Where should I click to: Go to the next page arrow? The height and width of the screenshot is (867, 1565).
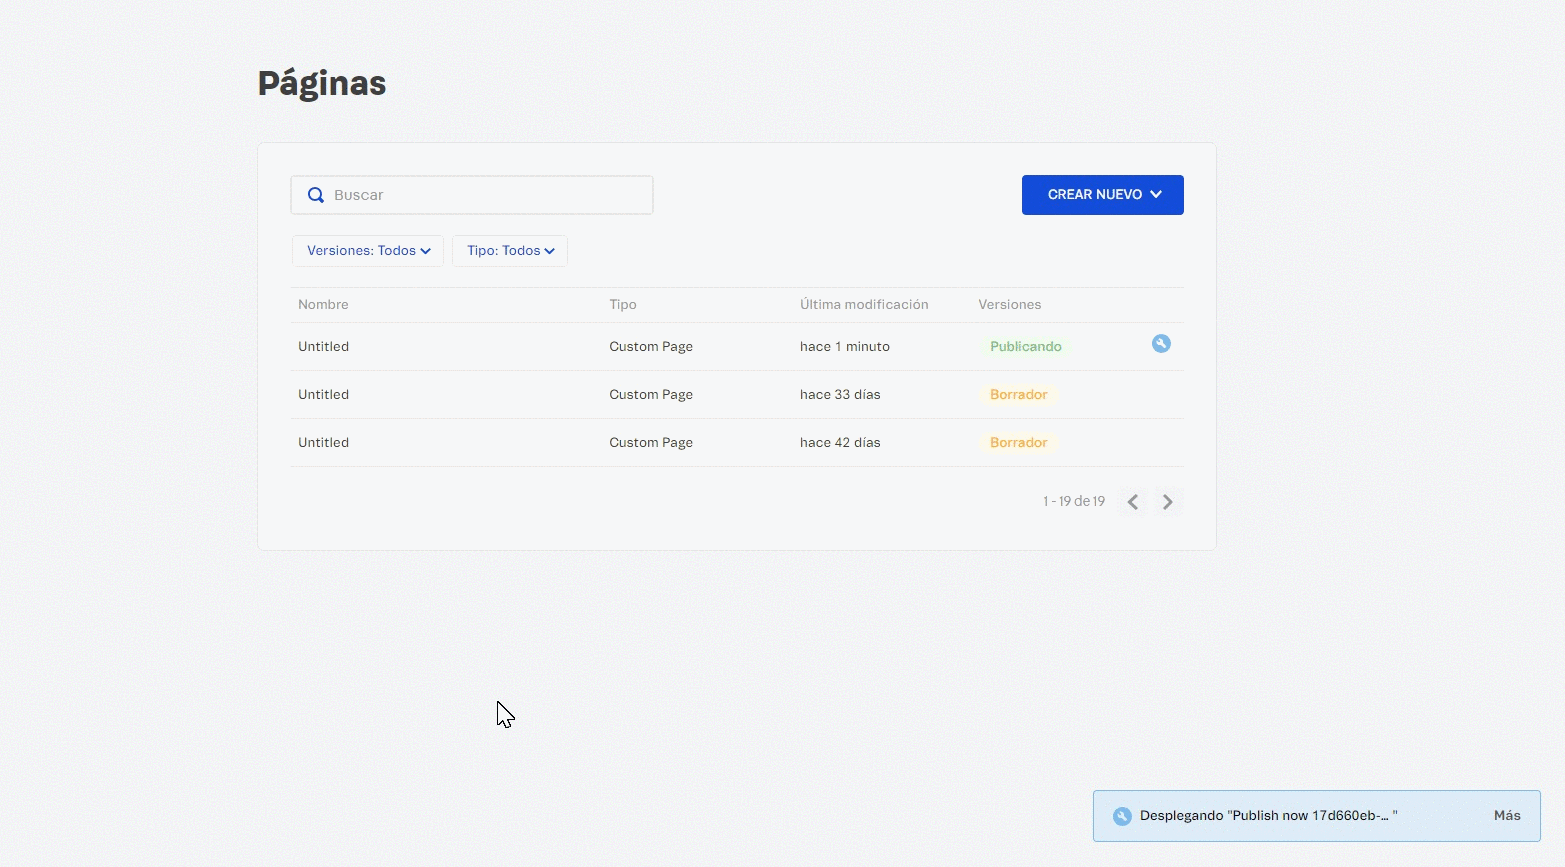pyautogui.click(x=1167, y=502)
